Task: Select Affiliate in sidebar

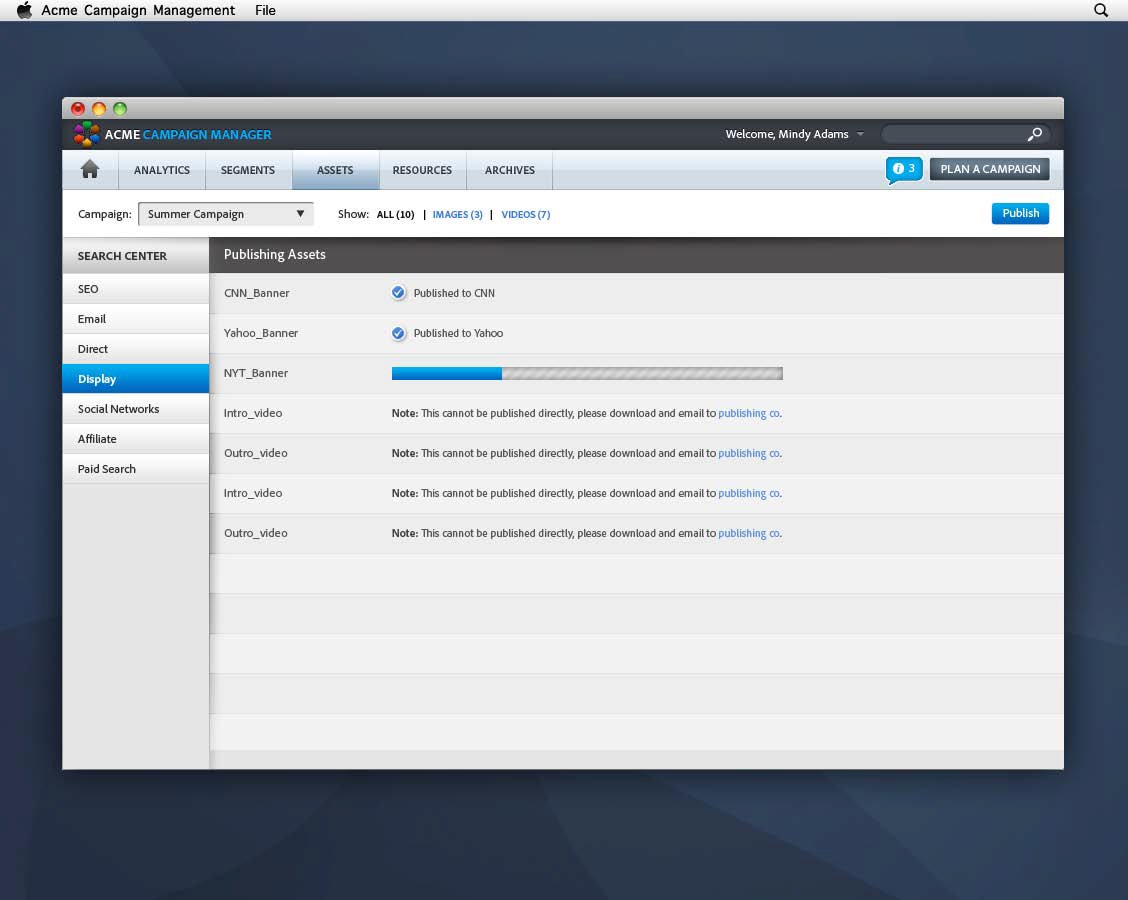Action: tap(136, 439)
